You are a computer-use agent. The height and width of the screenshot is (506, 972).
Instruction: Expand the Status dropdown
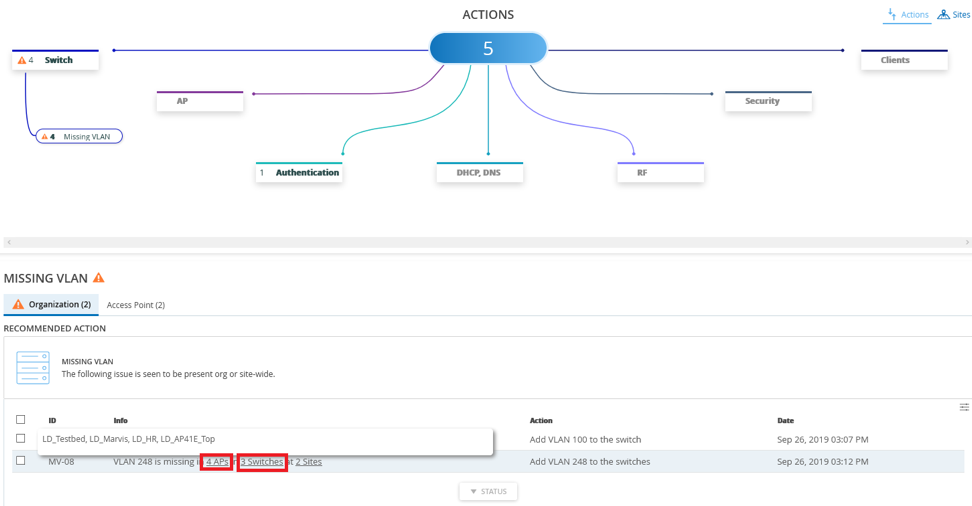pos(488,491)
